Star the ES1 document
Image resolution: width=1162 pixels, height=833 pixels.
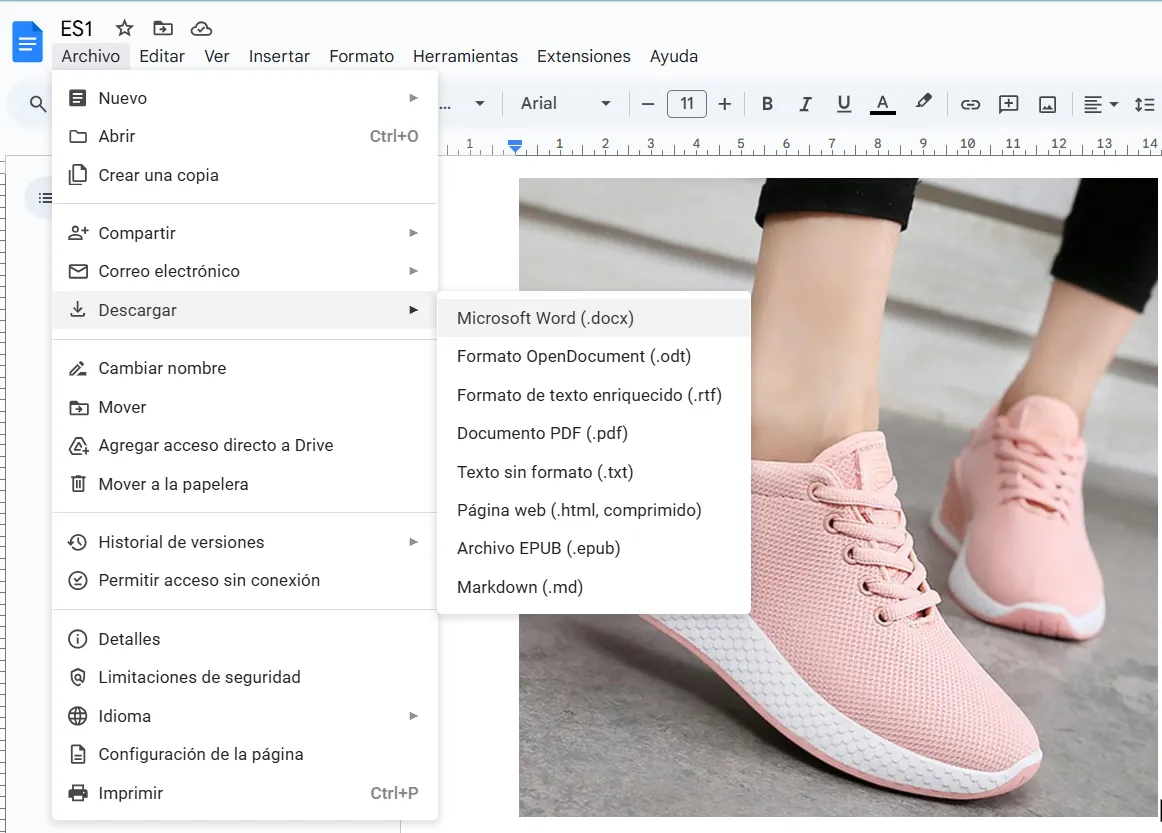coord(125,28)
